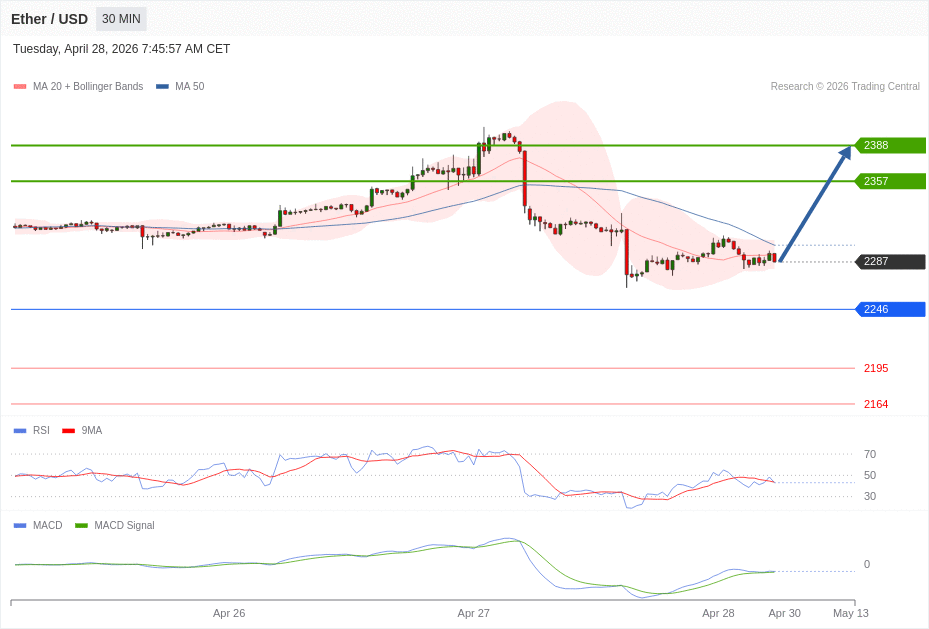Click the Apr 26 date marker
The image size is (929, 629).
[229, 613]
